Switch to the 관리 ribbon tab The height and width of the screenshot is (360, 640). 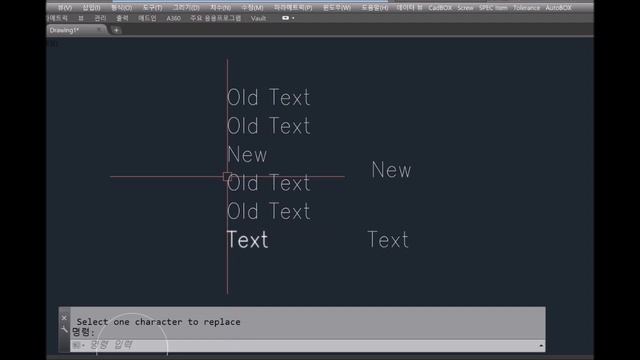(100, 18)
